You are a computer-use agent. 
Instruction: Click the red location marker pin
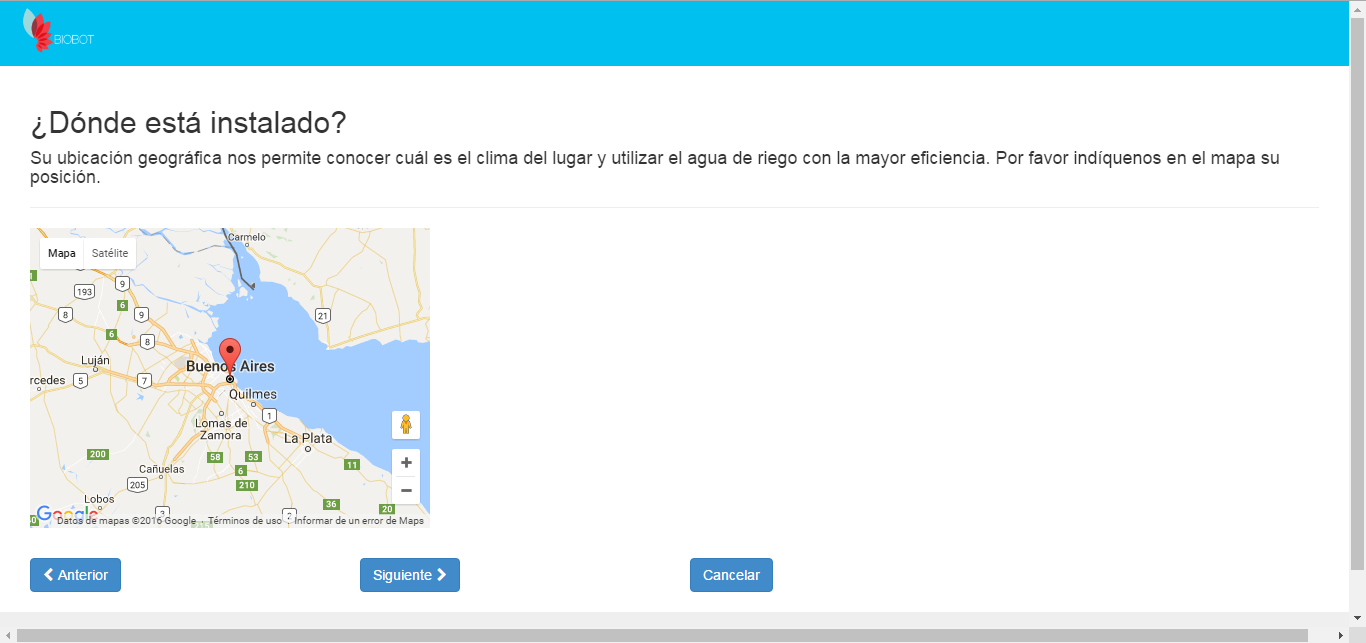click(230, 356)
